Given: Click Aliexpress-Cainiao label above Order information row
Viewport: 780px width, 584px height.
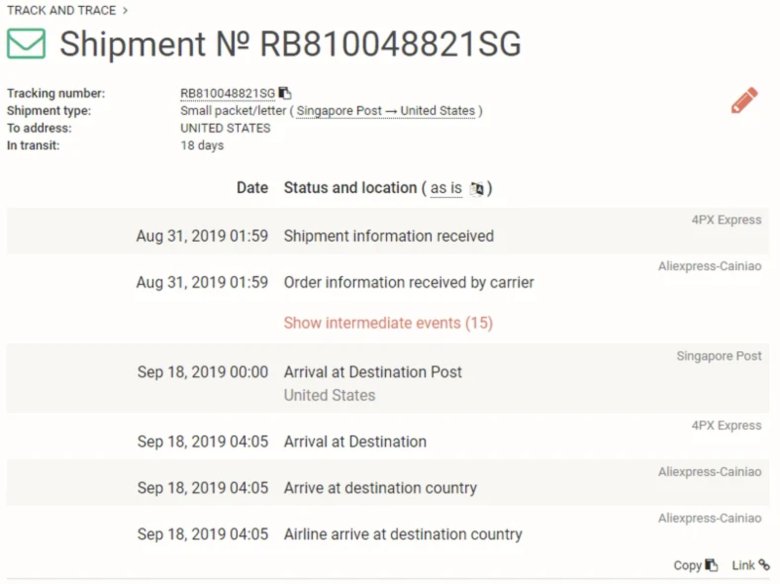Looking at the screenshot, I should (709, 267).
